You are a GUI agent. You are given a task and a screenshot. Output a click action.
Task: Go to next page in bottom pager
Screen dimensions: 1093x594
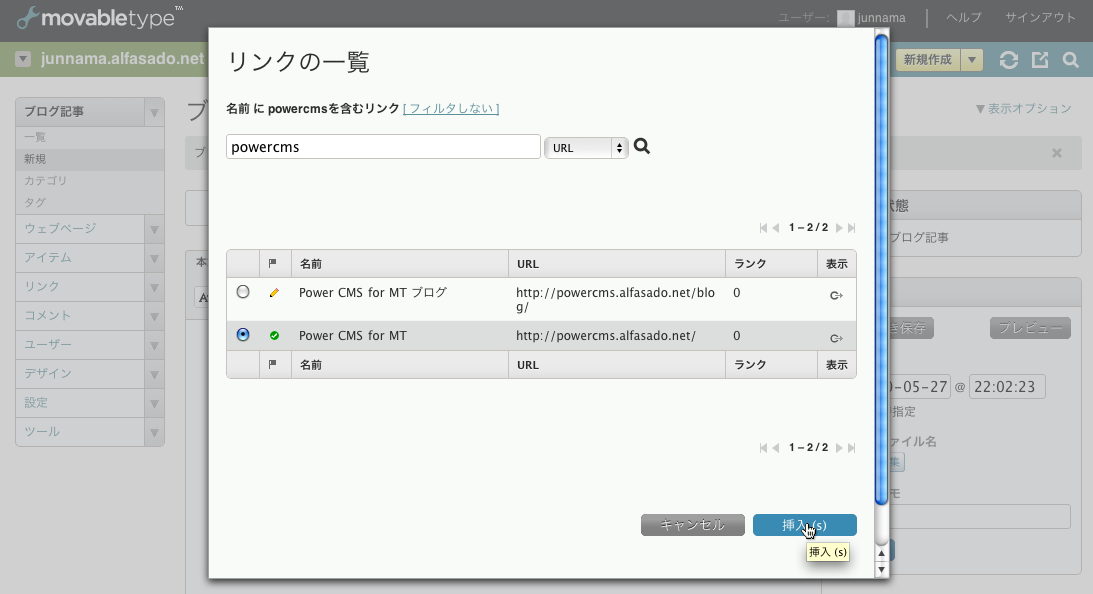(x=839, y=448)
